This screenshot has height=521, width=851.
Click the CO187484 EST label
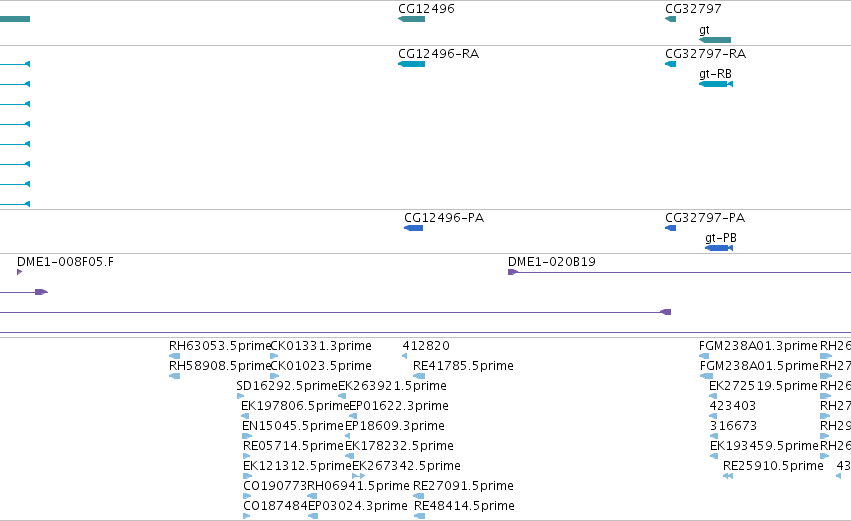275,506
